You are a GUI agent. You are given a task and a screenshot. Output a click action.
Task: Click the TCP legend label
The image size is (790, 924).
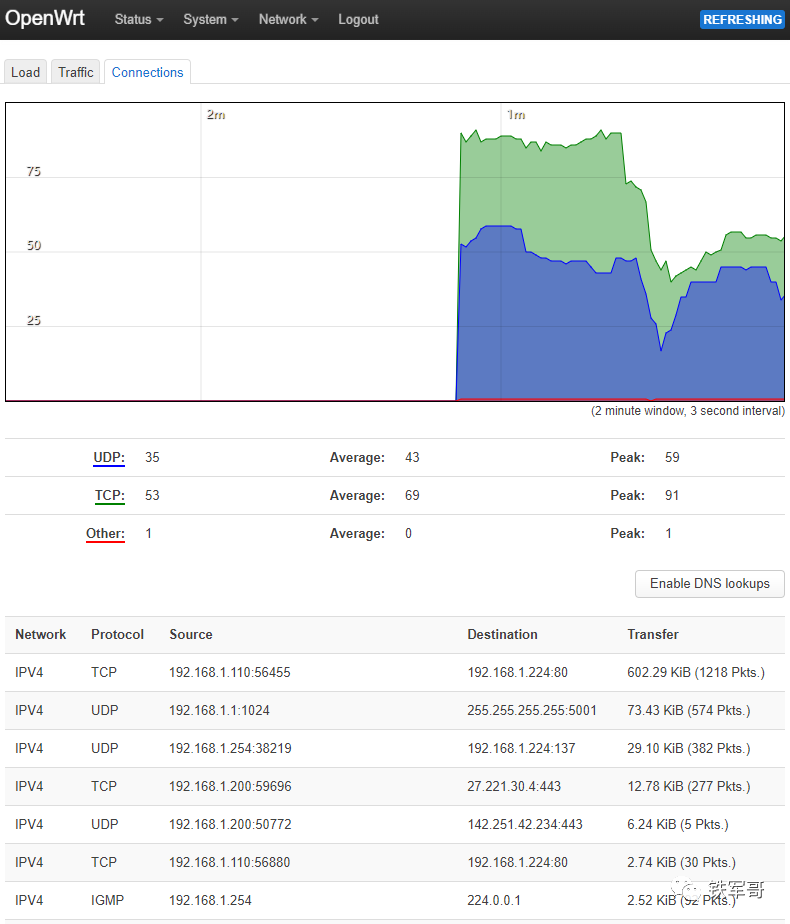(110, 496)
